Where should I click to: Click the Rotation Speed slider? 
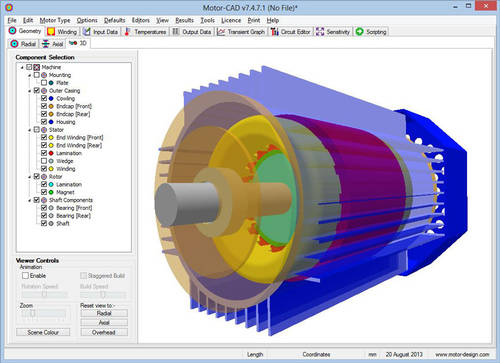[44, 294]
